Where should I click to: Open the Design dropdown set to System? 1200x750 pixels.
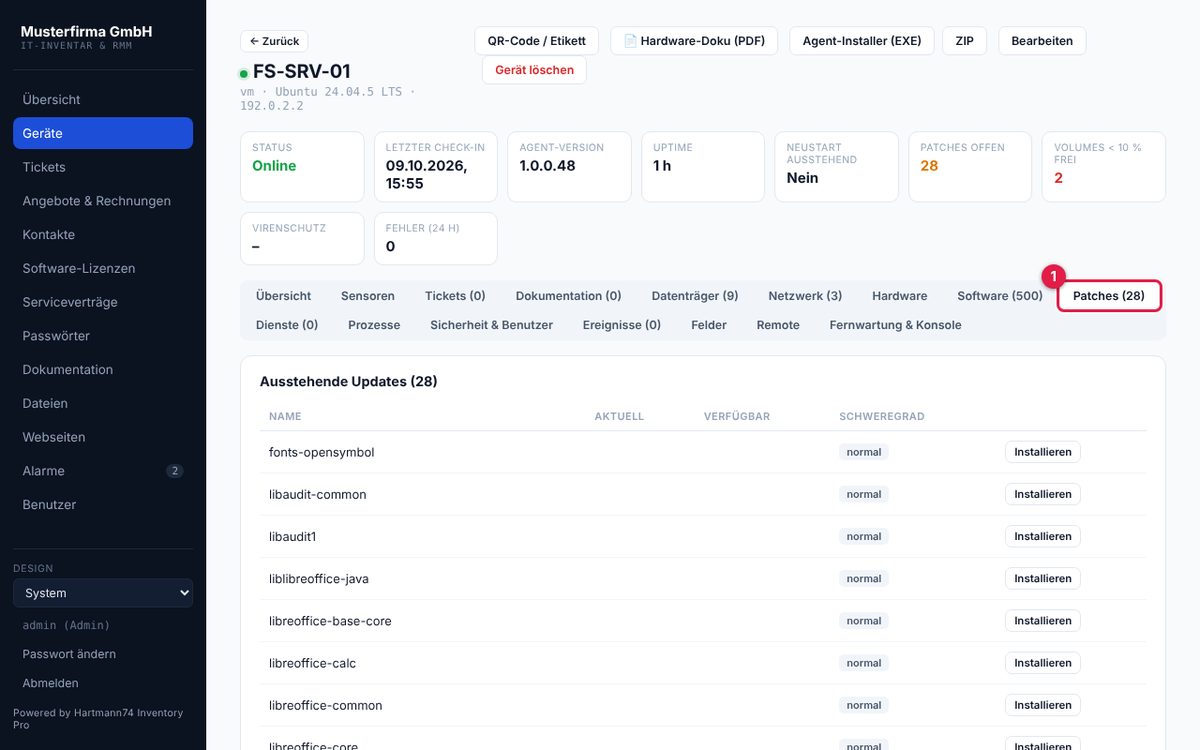(x=103, y=593)
